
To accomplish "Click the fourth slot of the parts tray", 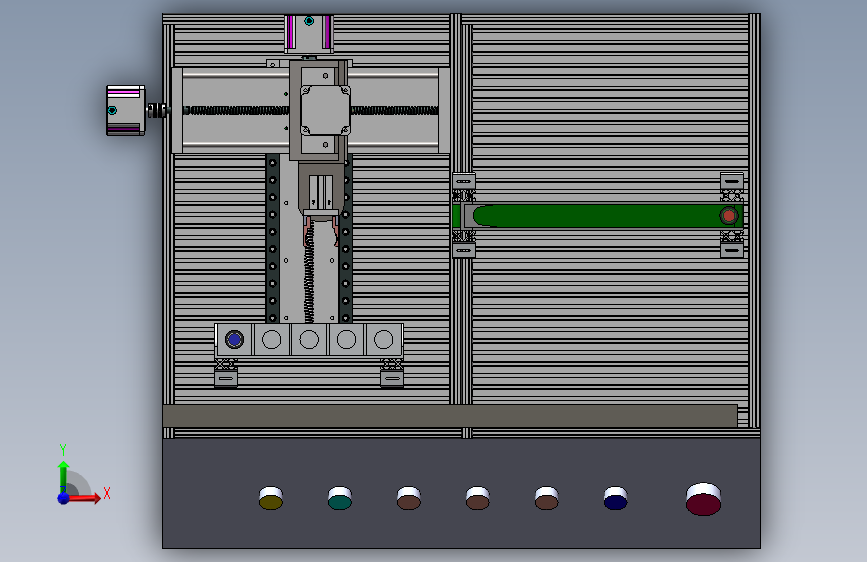I will [x=346, y=339].
